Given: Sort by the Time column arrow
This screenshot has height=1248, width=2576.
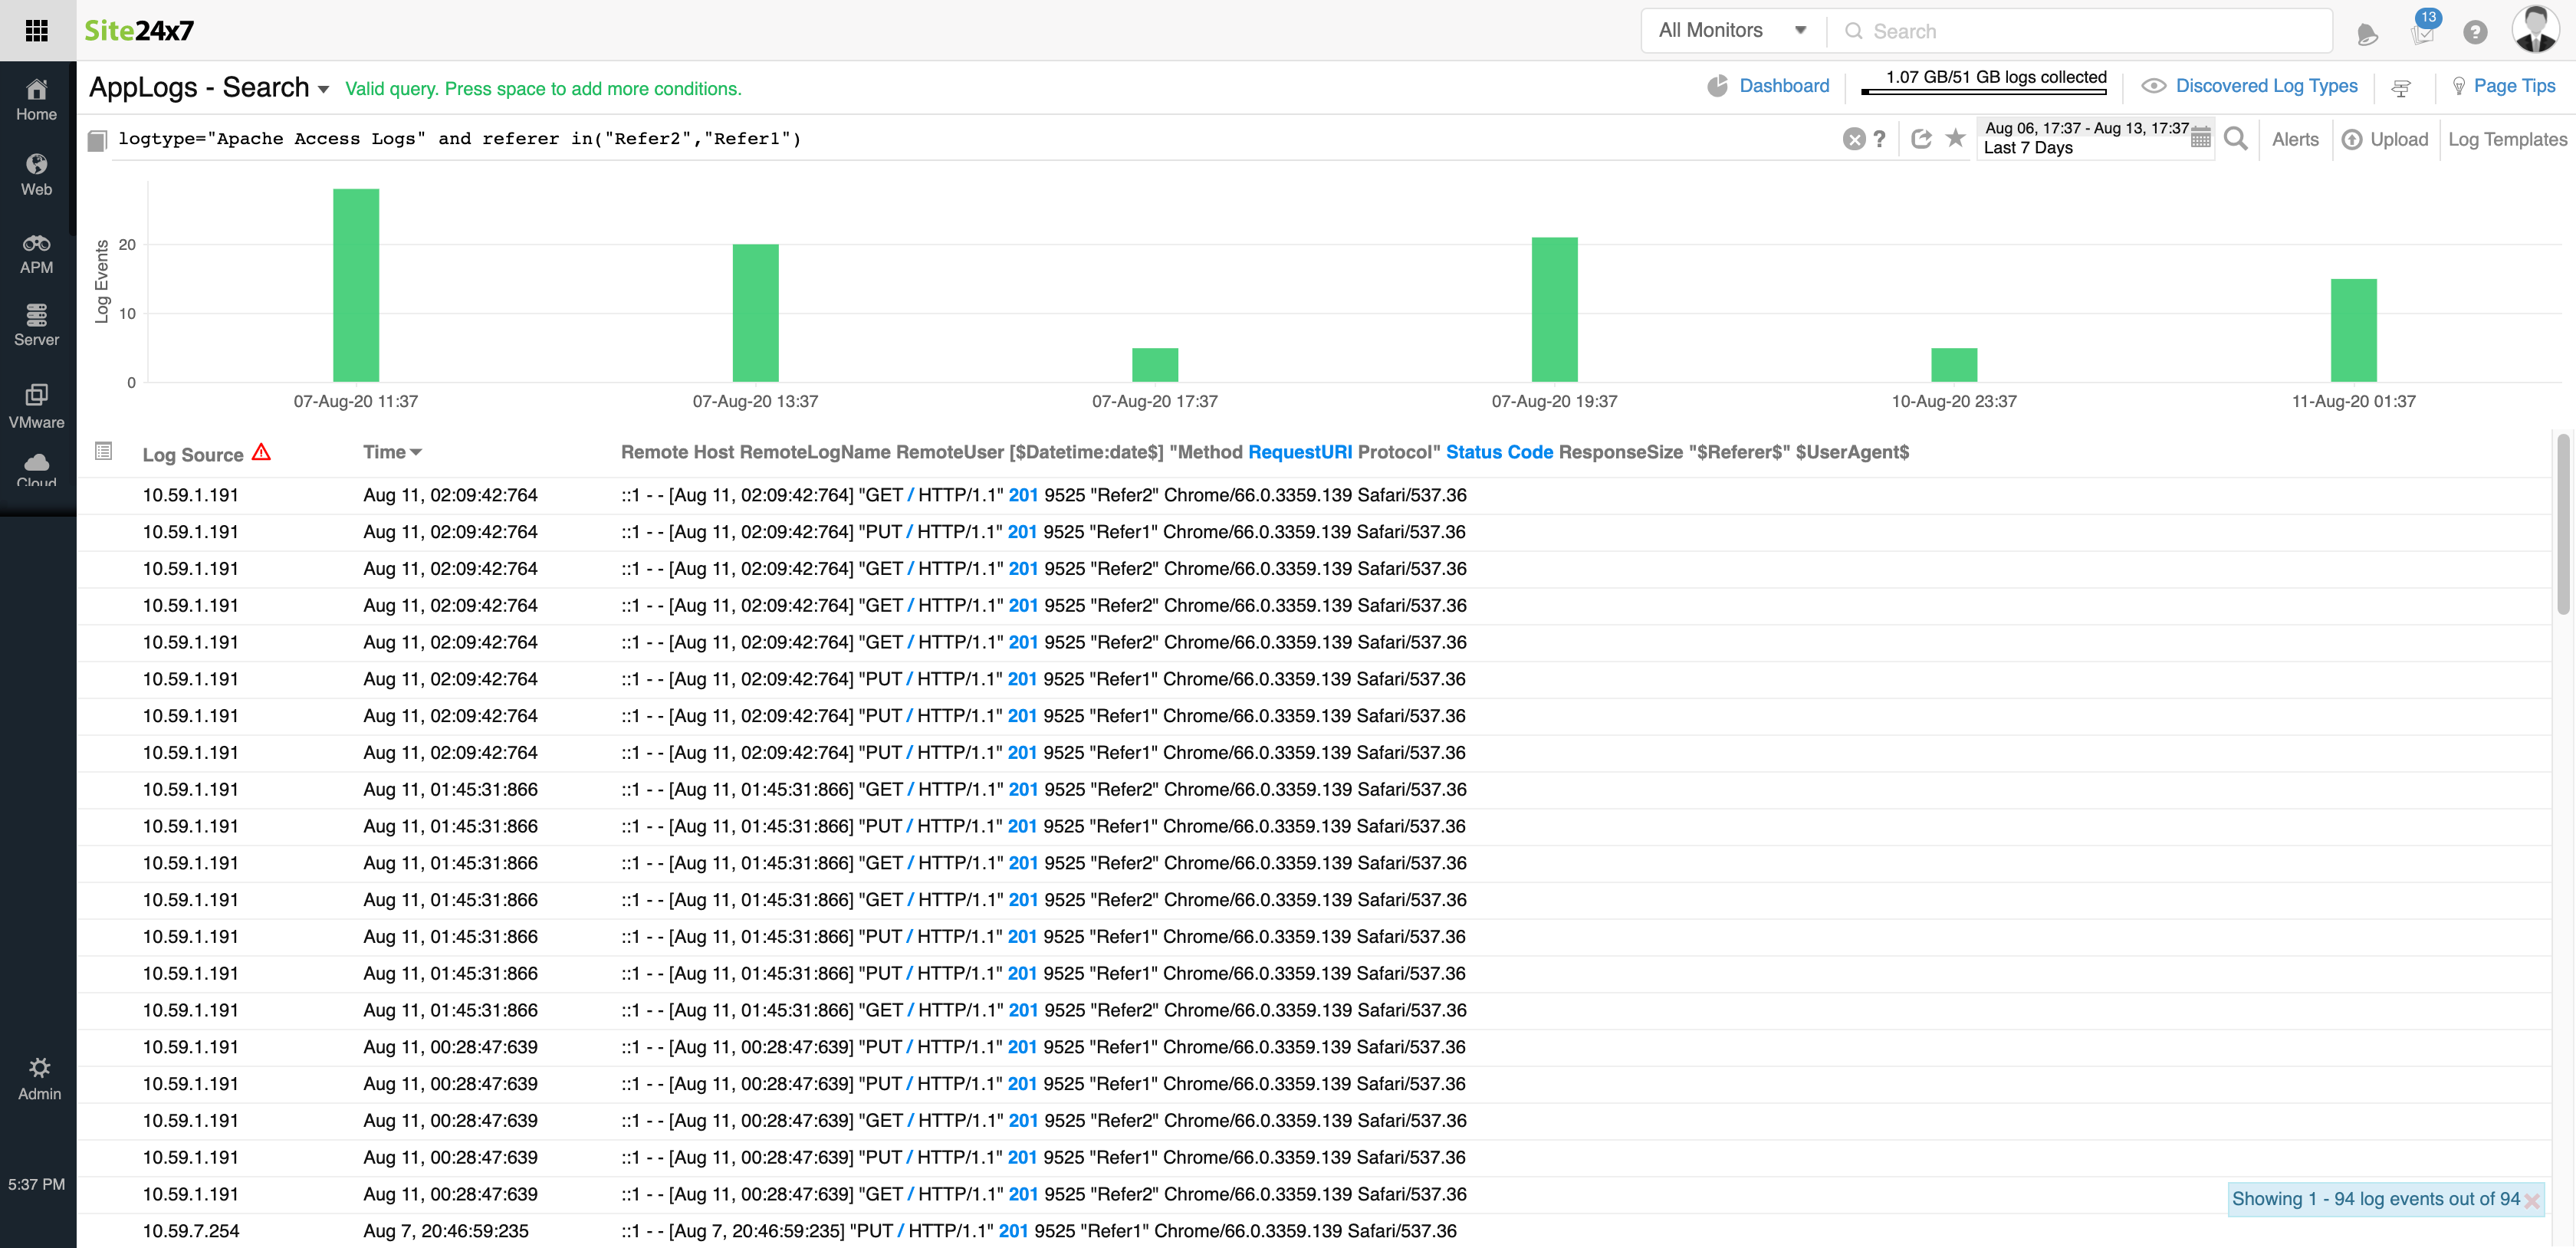Looking at the screenshot, I should point(416,452).
